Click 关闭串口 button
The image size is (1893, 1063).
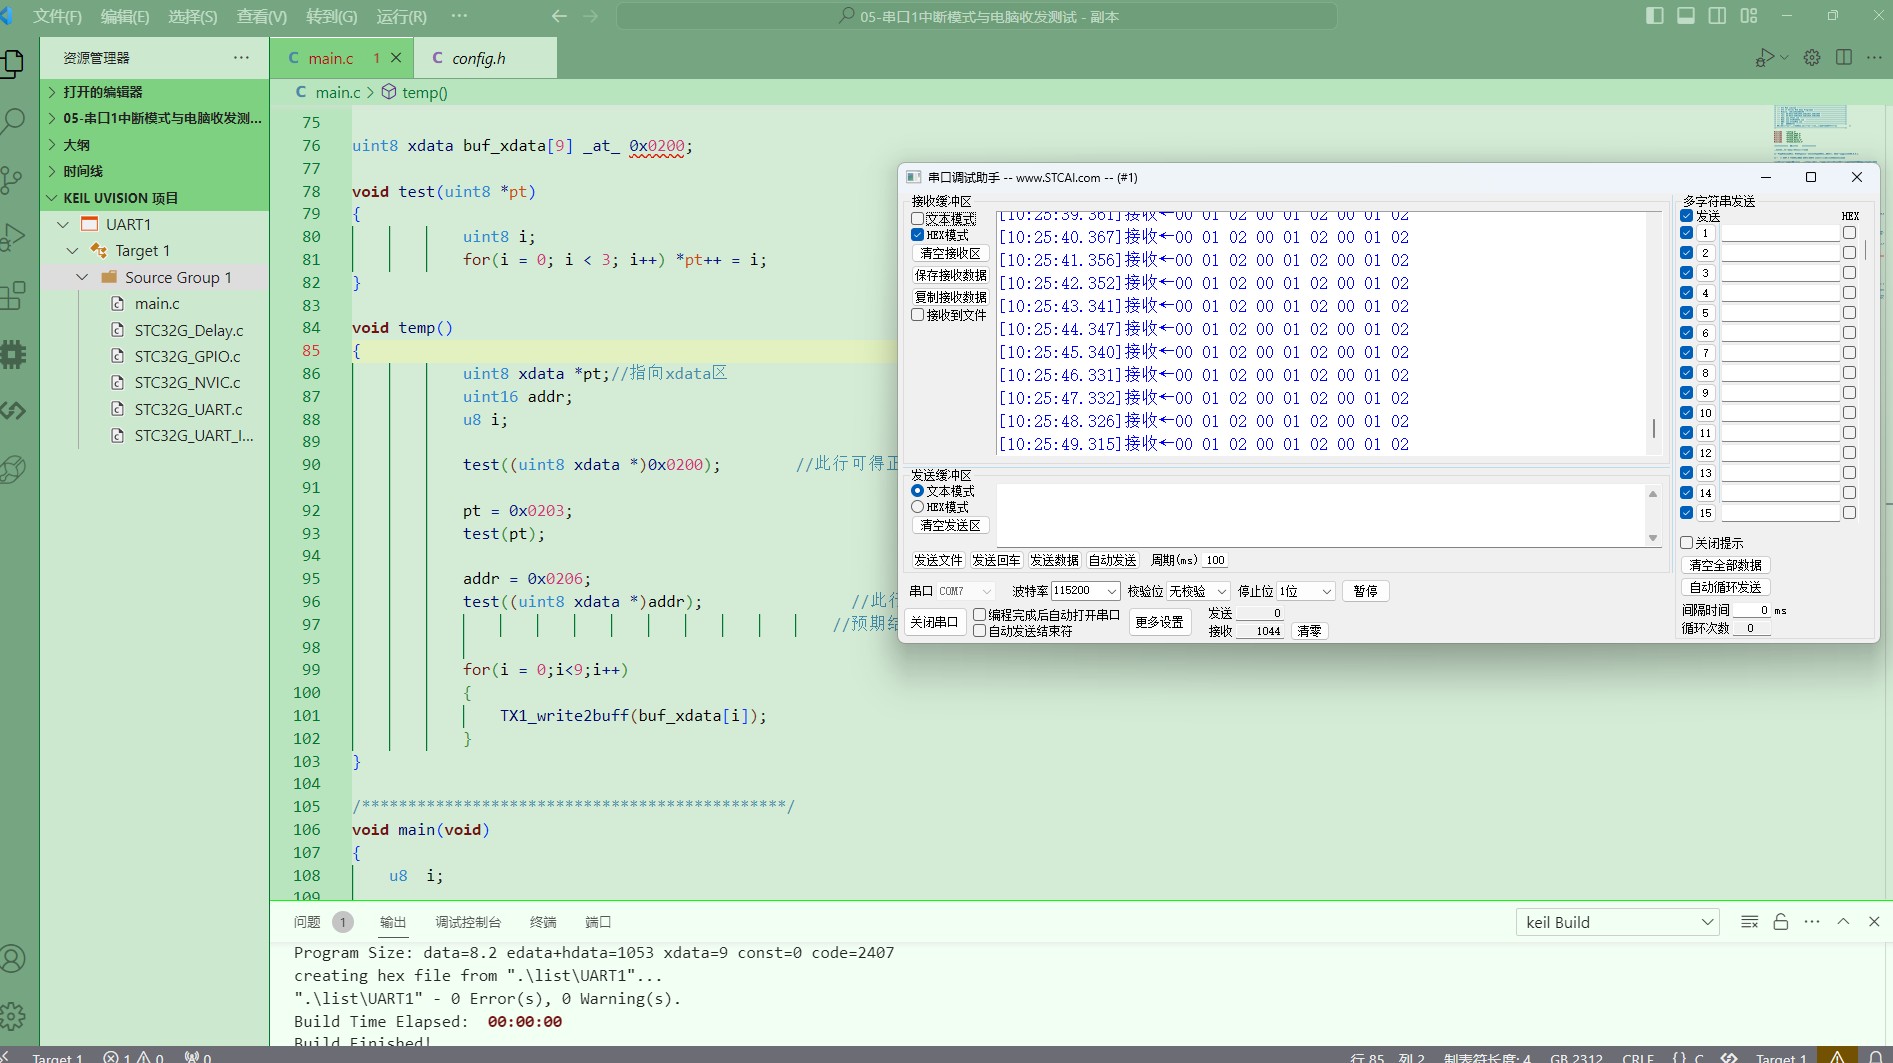tap(934, 622)
